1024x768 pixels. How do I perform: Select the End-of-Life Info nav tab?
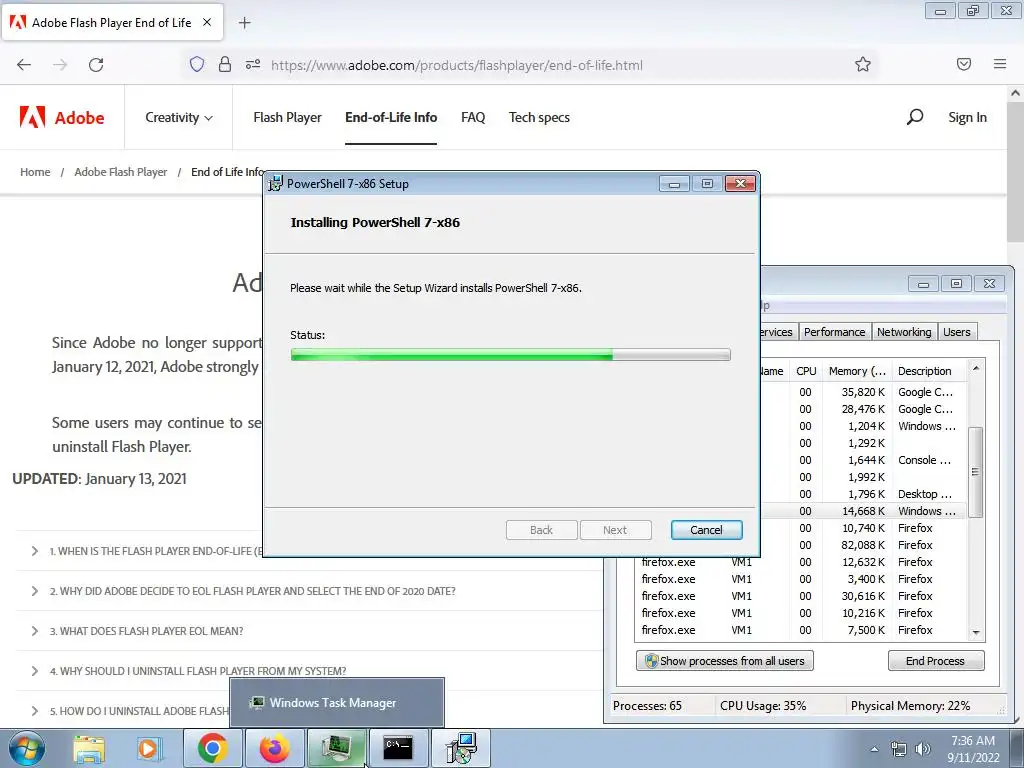click(391, 118)
